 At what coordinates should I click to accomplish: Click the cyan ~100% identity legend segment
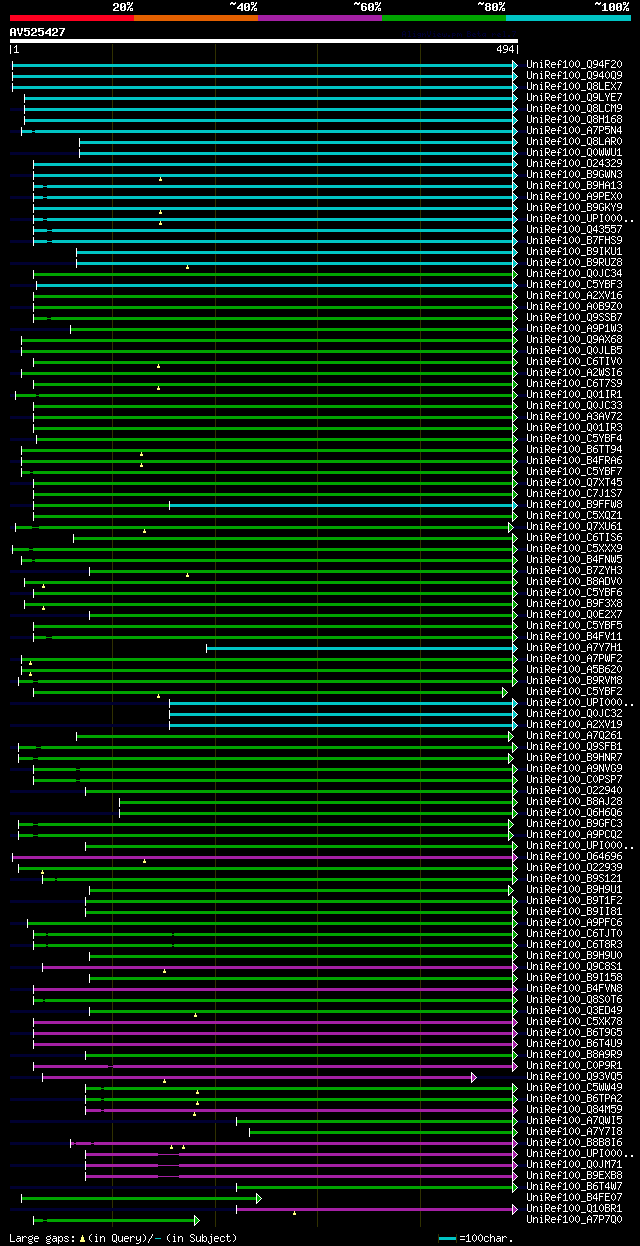[568, 18]
